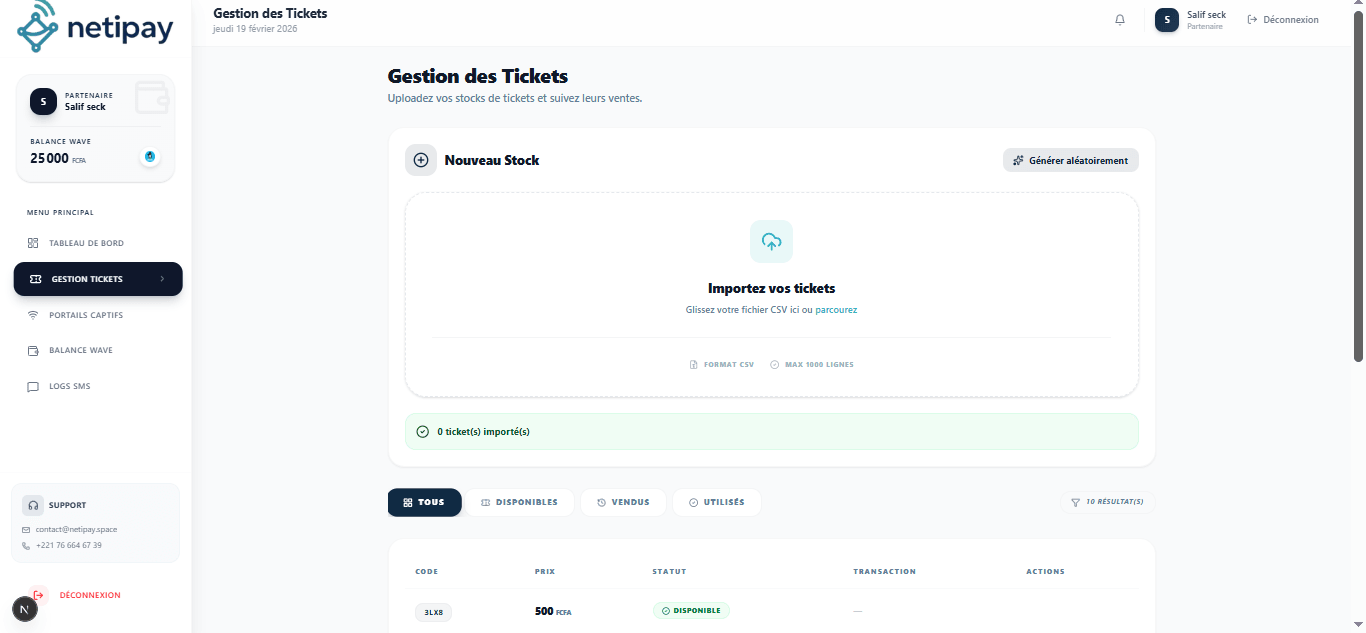The image size is (1366, 633).
Task: Open Portails Captifs from the sidebar
Action: (x=85, y=315)
